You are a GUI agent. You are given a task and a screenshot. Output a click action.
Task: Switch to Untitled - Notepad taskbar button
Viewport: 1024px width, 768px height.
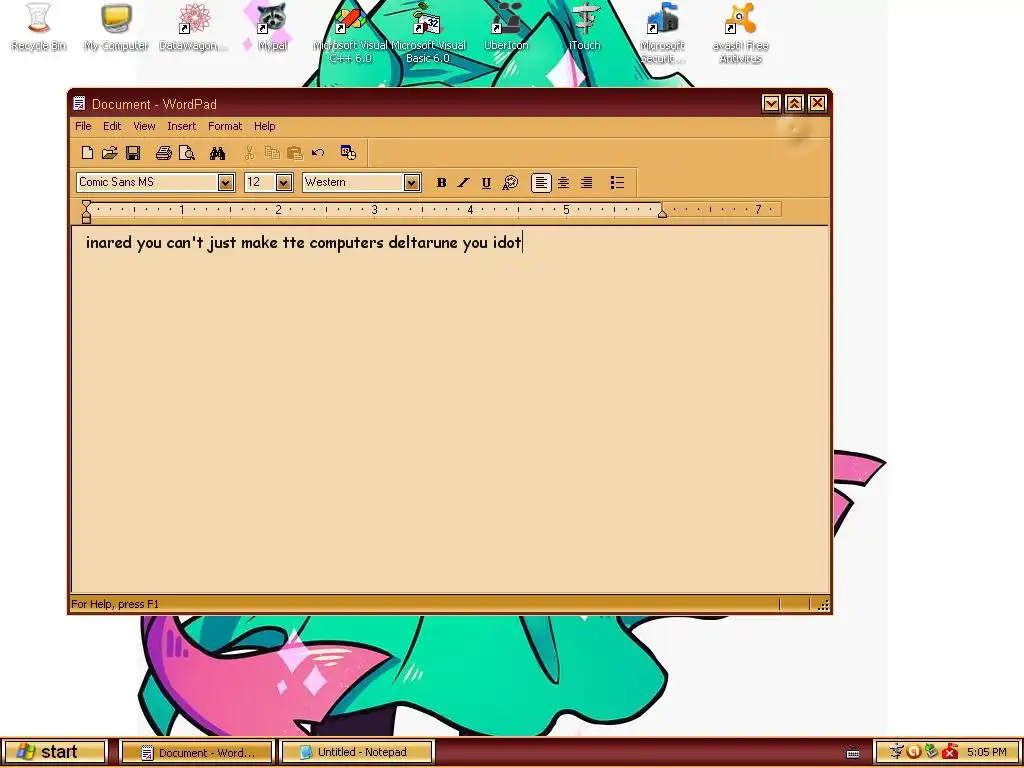[357, 752]
